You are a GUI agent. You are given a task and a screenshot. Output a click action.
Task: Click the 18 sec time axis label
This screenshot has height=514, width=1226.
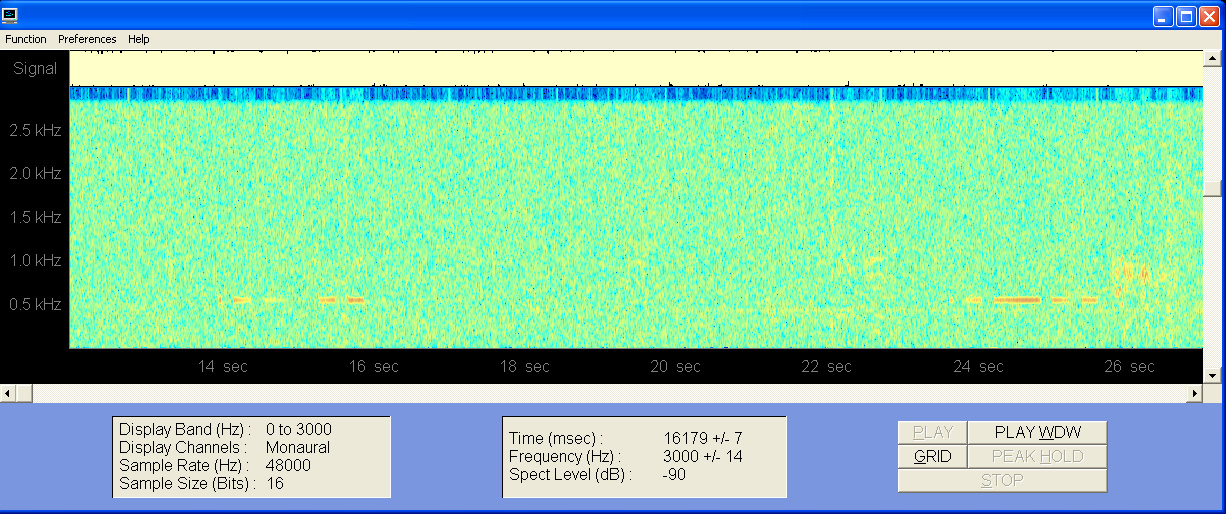(x=525, y=367)
